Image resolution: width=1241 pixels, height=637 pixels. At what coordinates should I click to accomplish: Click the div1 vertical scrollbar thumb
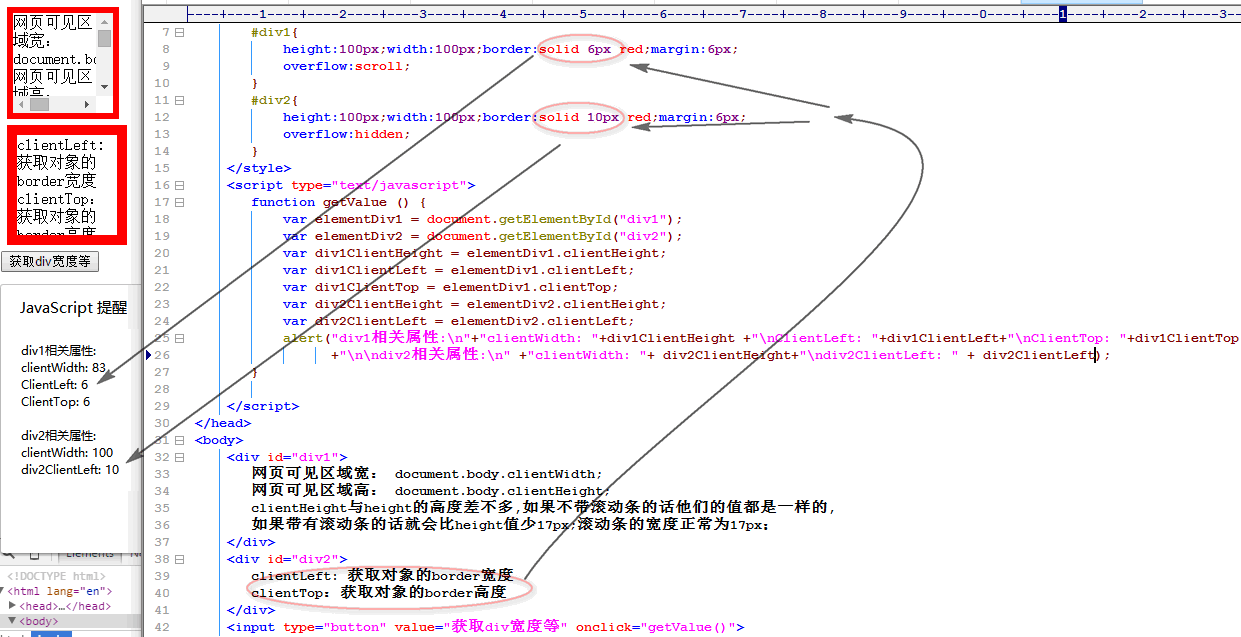104,38
